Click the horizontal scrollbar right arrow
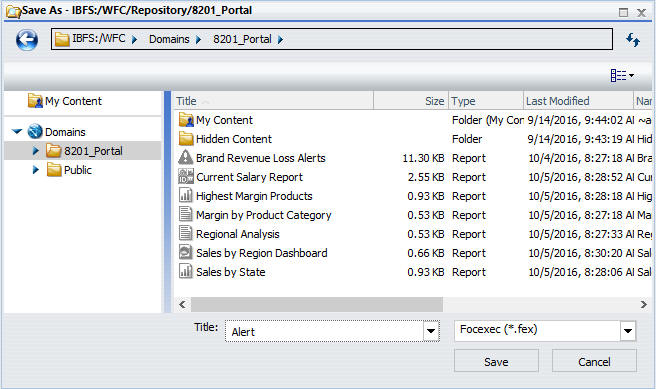 tap(643, 305)
